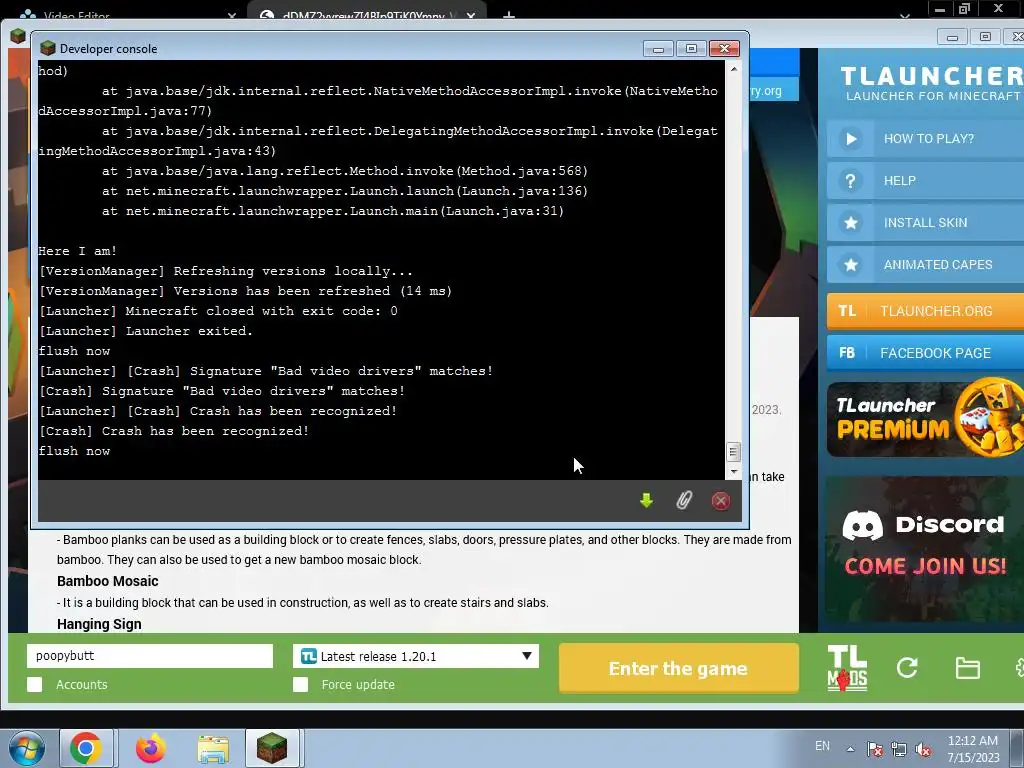Click the browser tab list chevron

coord(904,16)
